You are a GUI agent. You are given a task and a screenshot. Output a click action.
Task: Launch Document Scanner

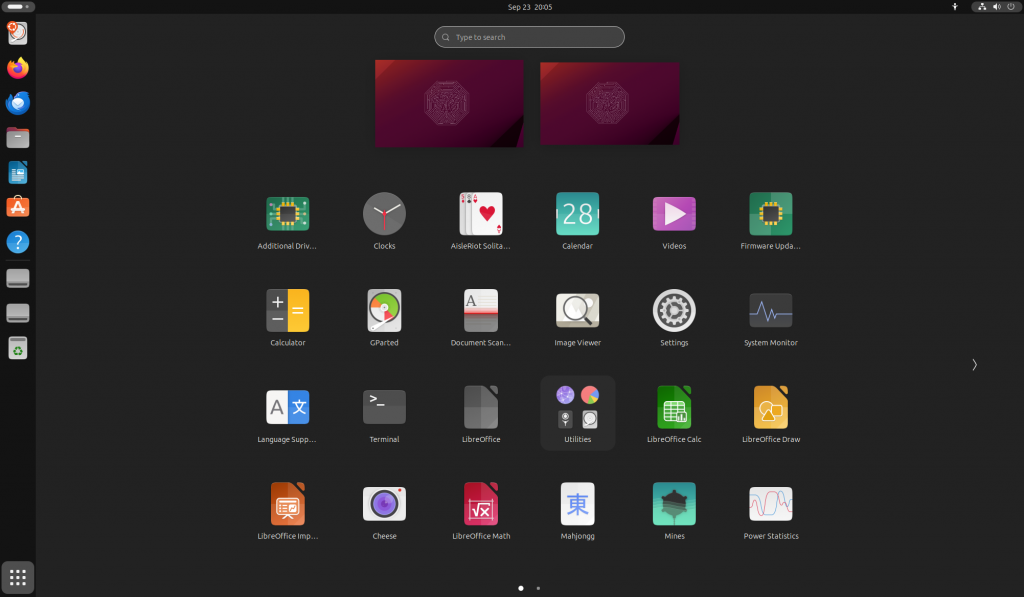(x=480, y=310)
